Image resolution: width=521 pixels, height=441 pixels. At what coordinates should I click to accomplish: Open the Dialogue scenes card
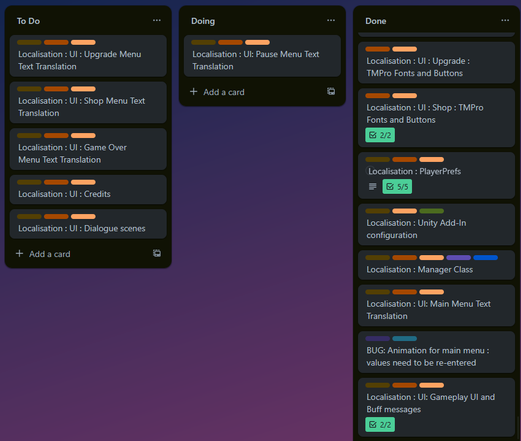pyautogui.click(x=88, y=224)
